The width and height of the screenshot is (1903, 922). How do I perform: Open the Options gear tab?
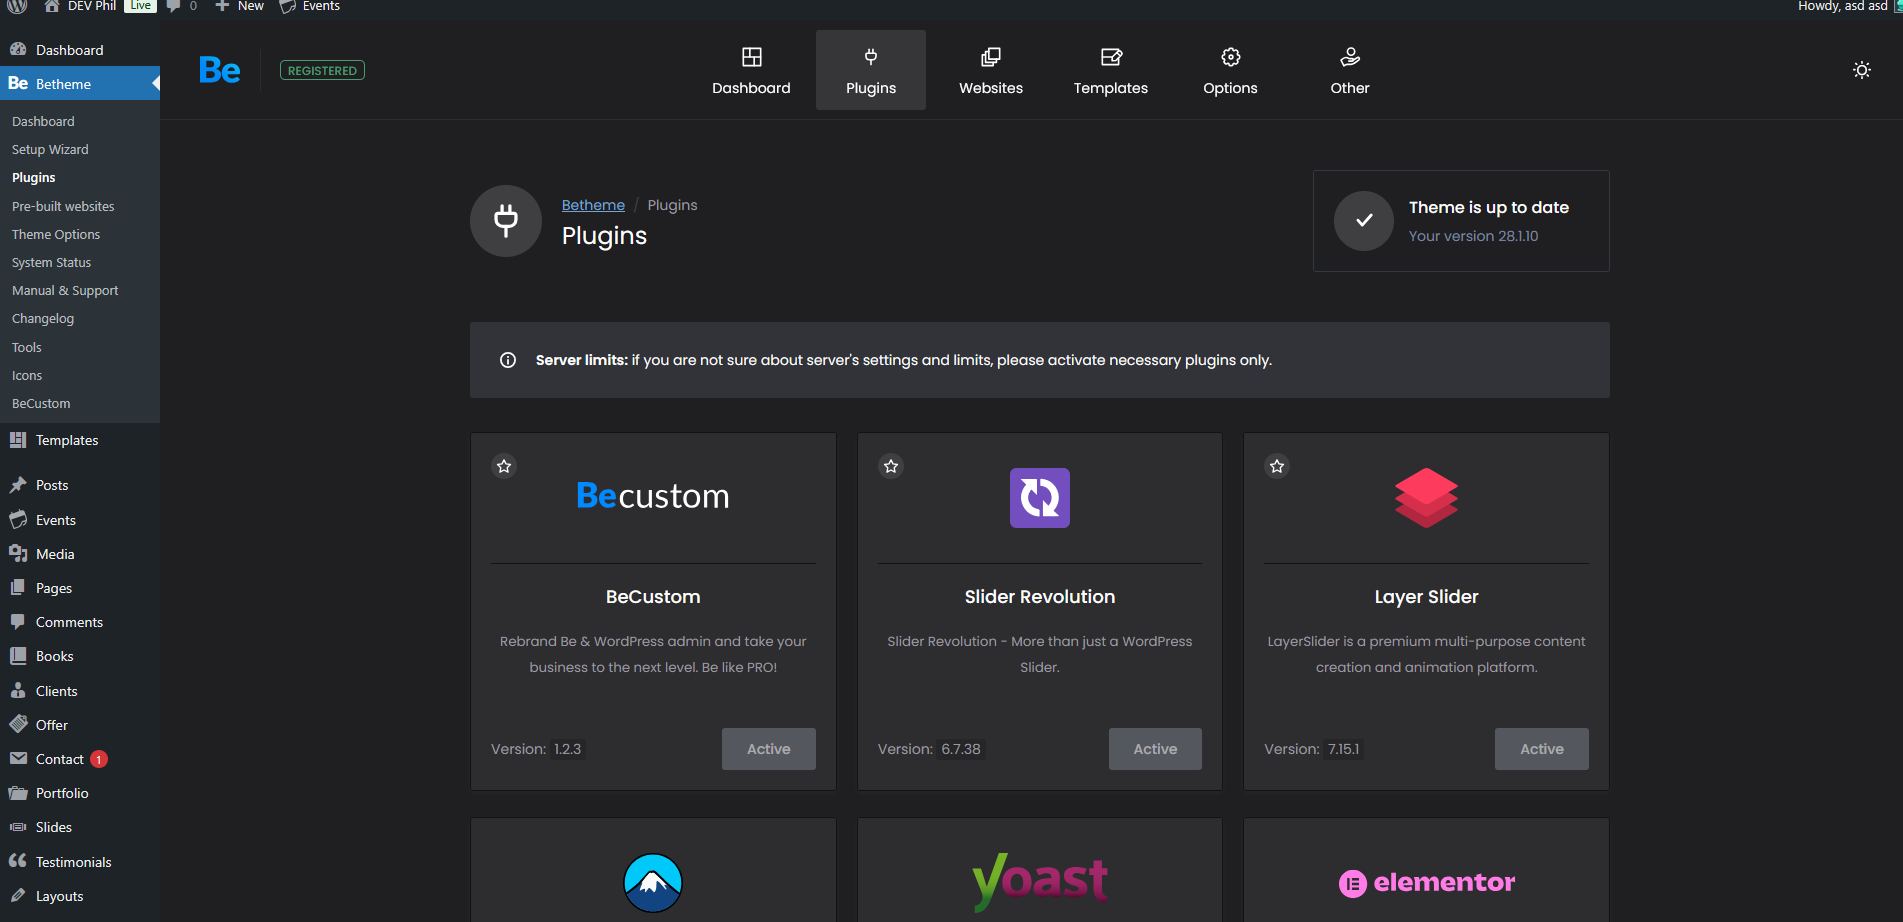pyautogui.click(x=1230, y=70)
